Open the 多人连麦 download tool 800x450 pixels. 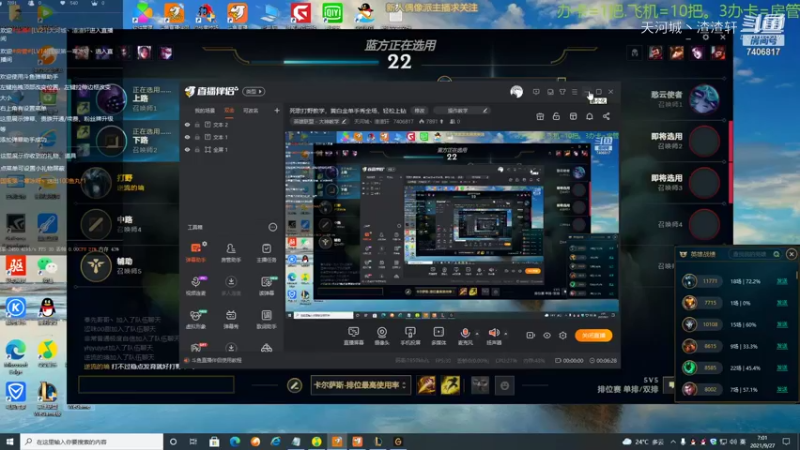click(231, 286)
